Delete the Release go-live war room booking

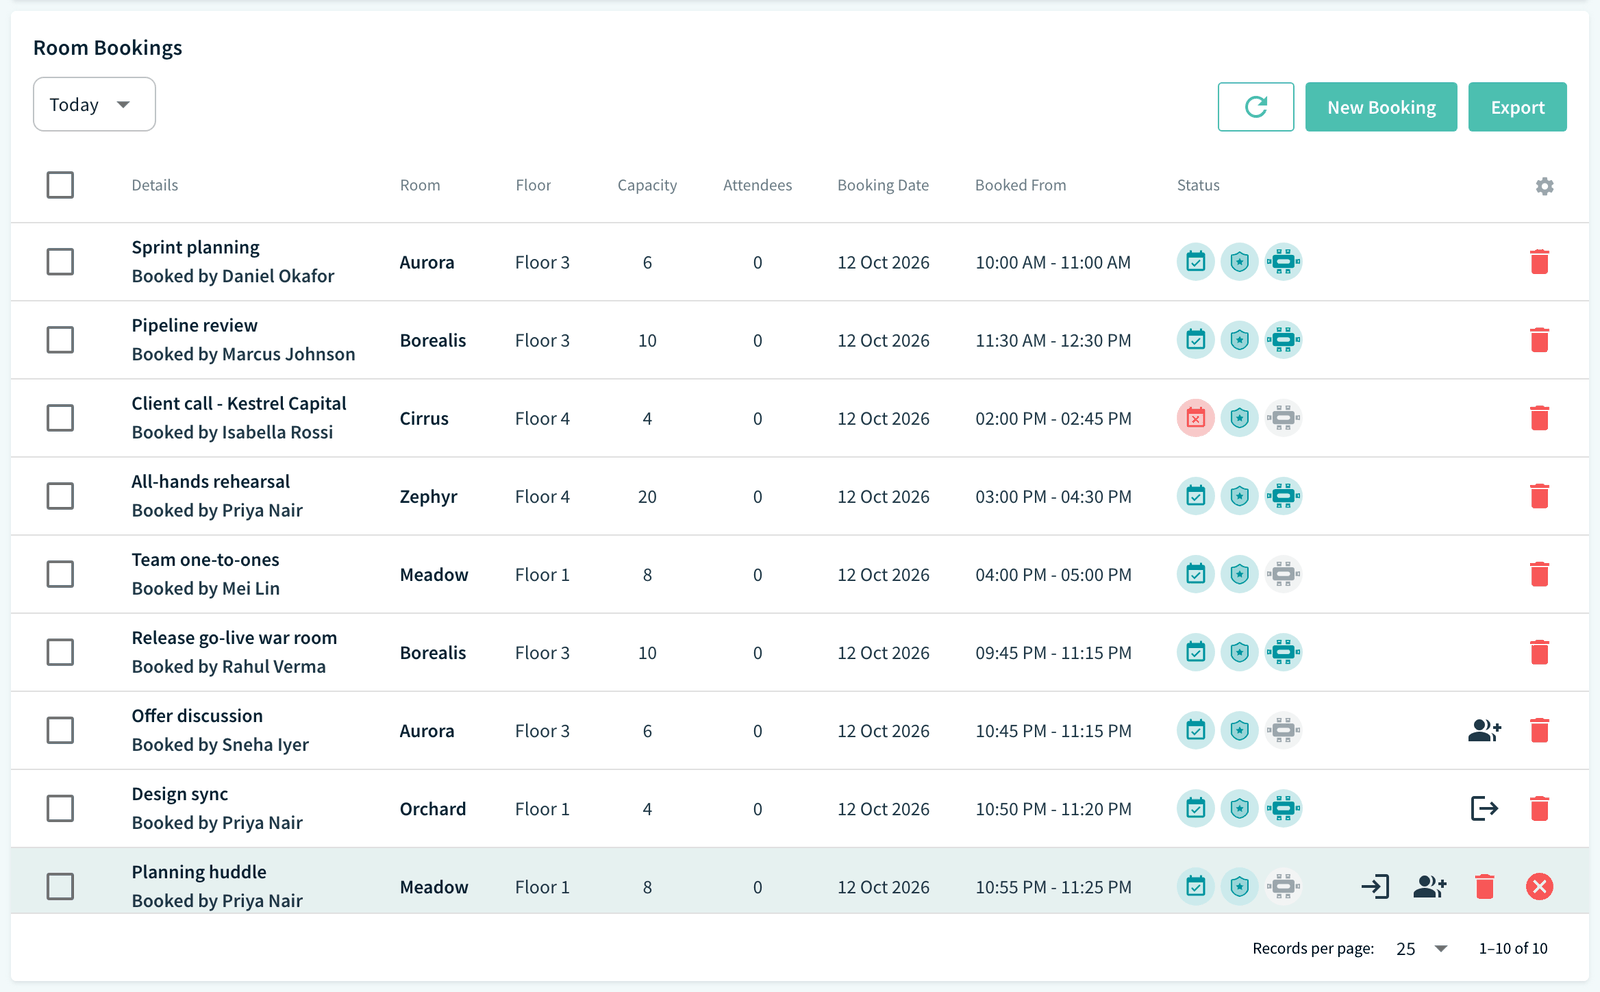[1540, 652]
